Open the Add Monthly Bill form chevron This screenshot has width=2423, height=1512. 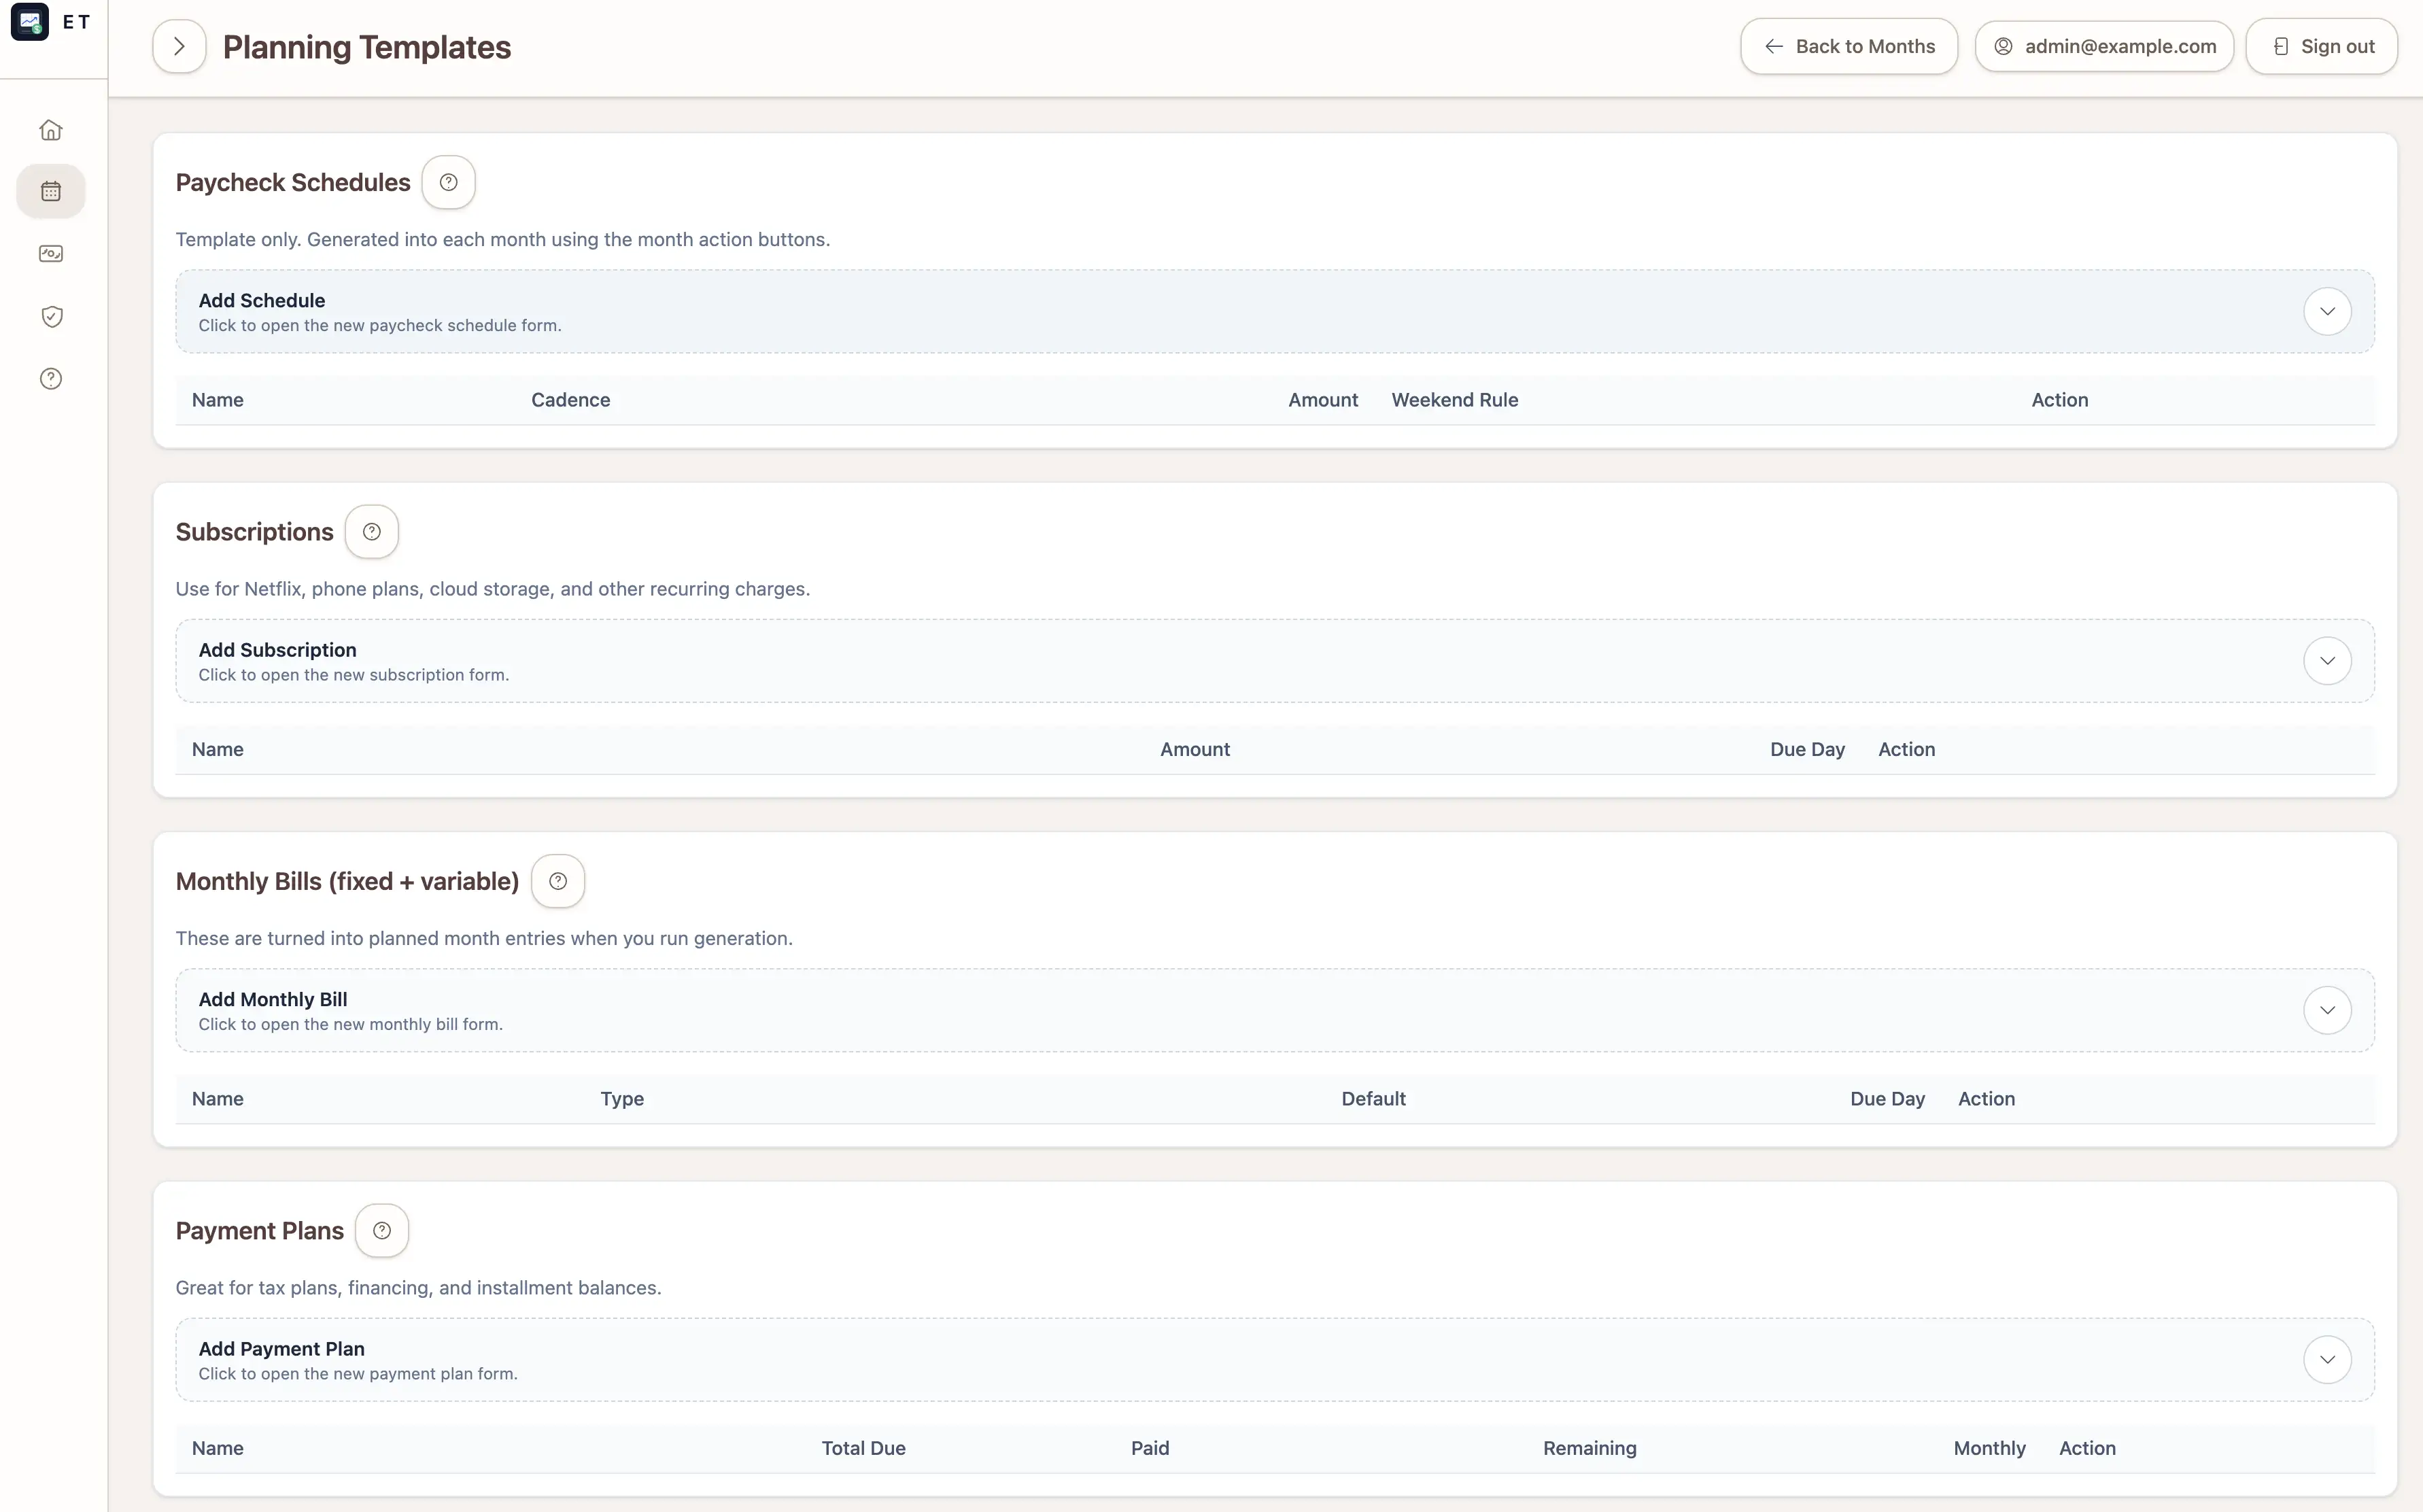[2327, 1010]
